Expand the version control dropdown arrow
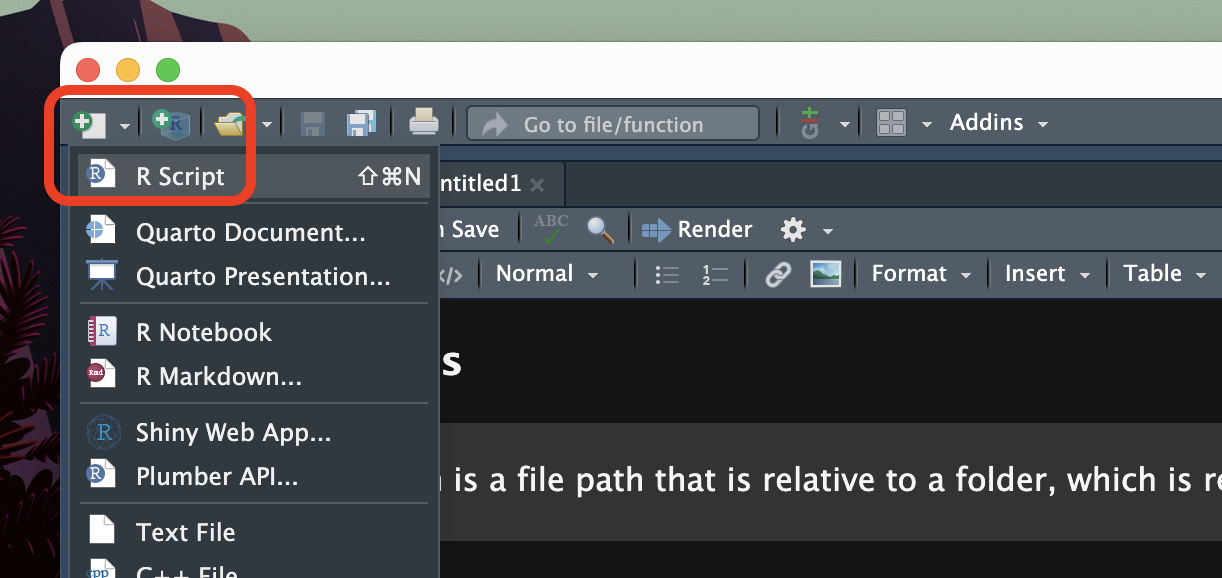The width and height of the screenshot is (1222, 578). click(x=845, y=125)
